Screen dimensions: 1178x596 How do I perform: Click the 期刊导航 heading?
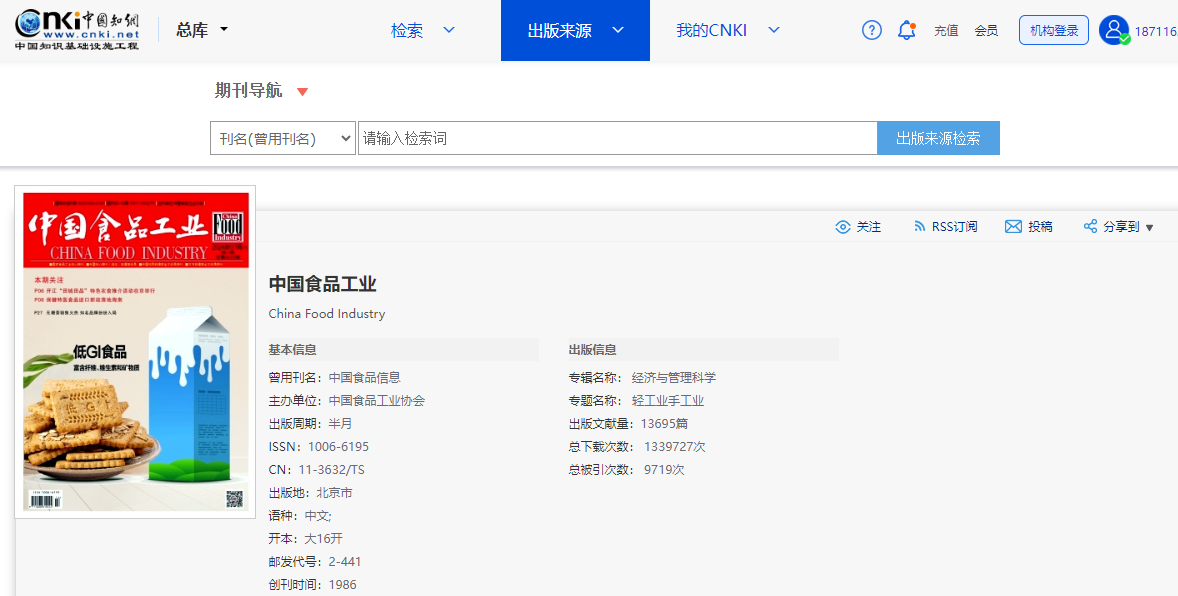click(249, 90)
